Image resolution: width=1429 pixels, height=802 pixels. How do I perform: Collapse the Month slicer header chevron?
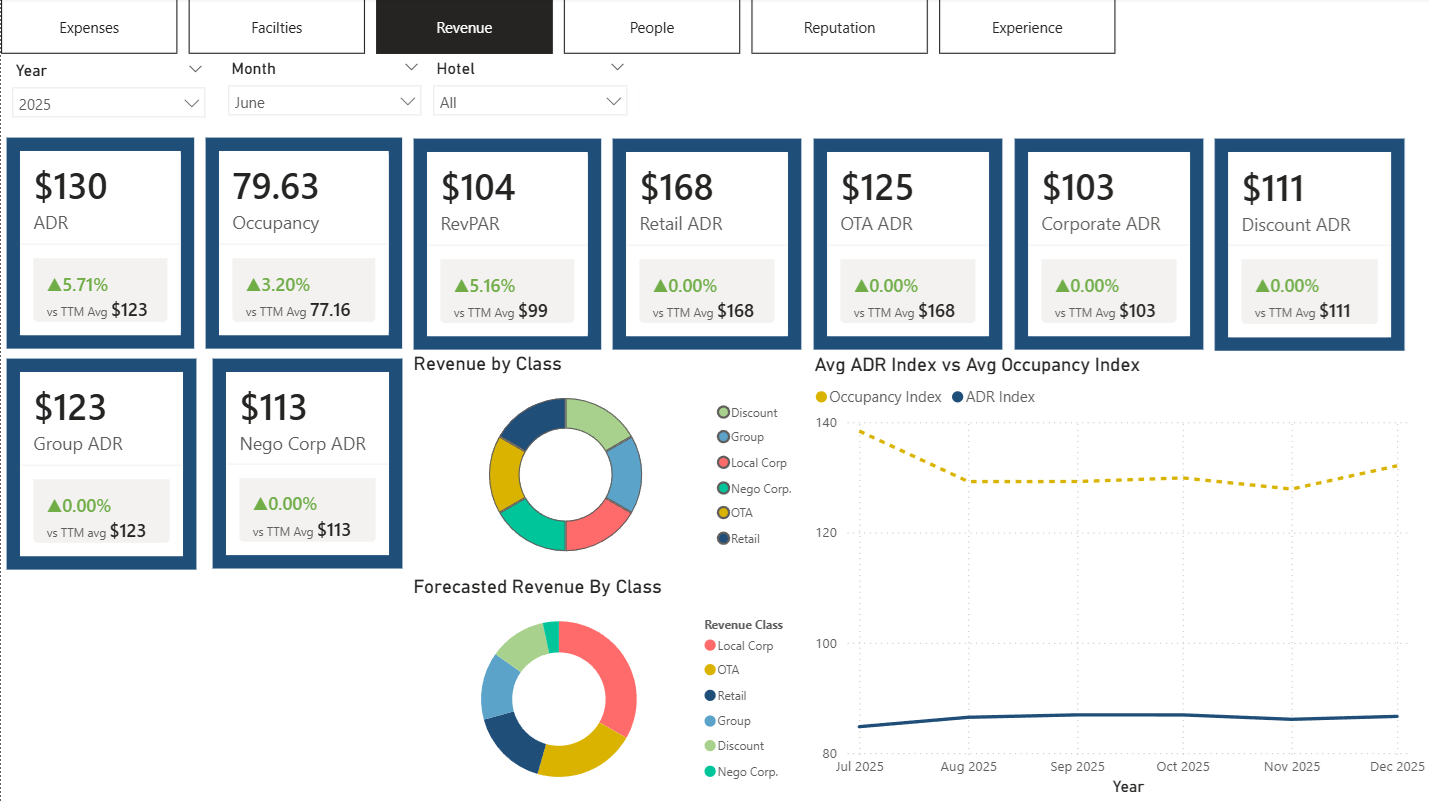click(x=411, y=67)
